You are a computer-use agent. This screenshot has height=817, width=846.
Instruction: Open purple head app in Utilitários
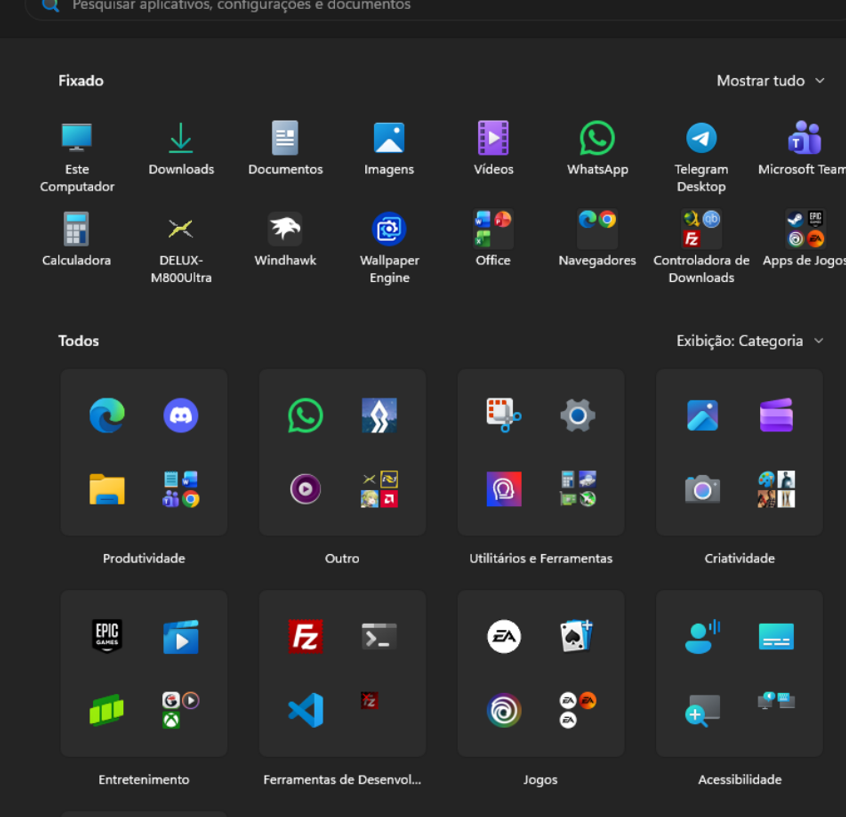pyautogui.click(x=504, y=489)
